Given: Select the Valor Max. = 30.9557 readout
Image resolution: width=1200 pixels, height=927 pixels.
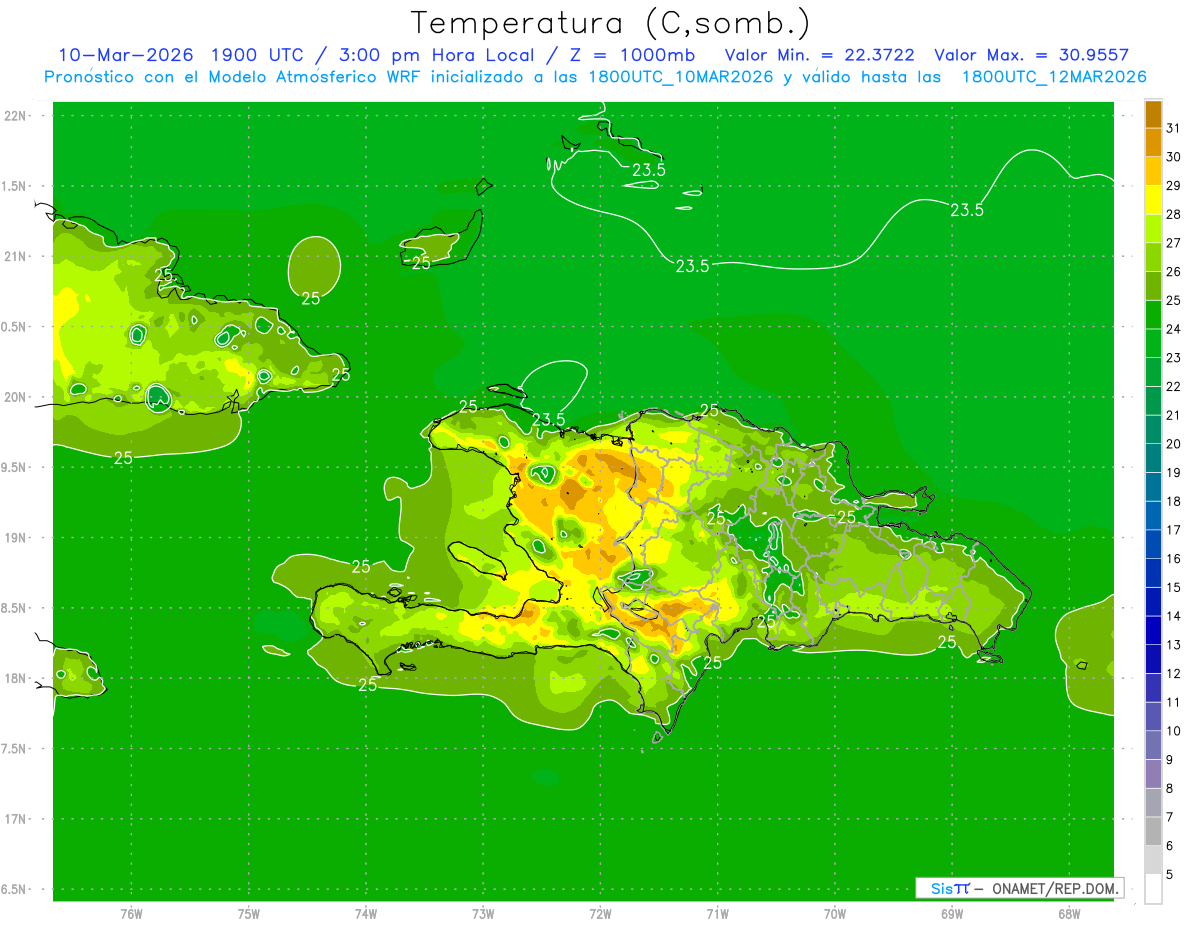Looking at the screenshot, I should click(x=1031, y=55).
